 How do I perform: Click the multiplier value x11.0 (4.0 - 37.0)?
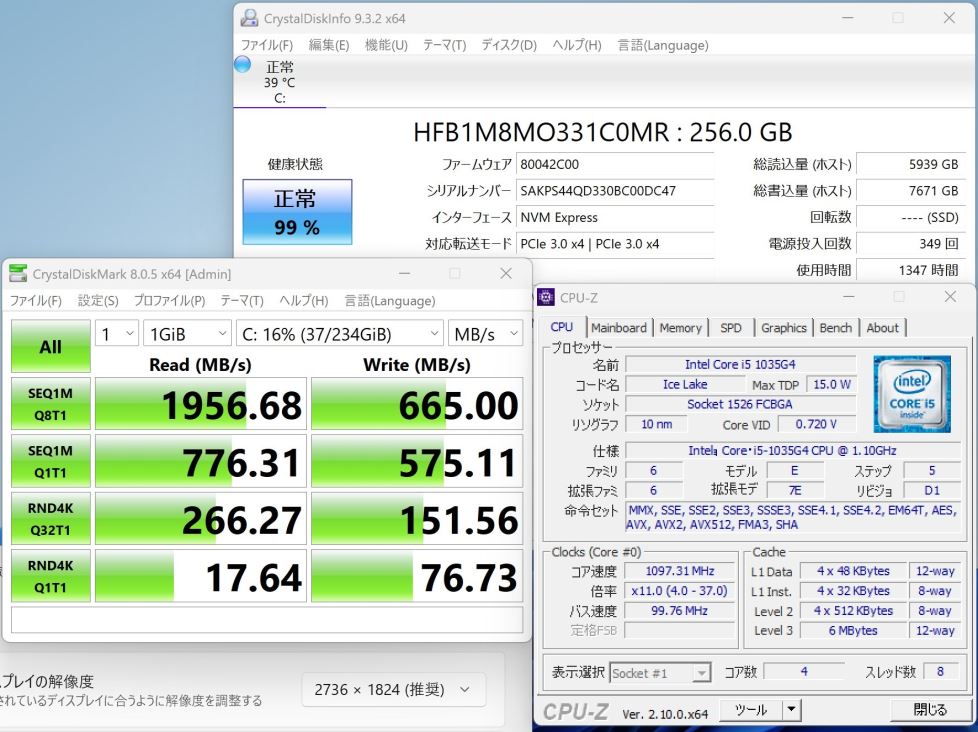[x=679, y=590]
